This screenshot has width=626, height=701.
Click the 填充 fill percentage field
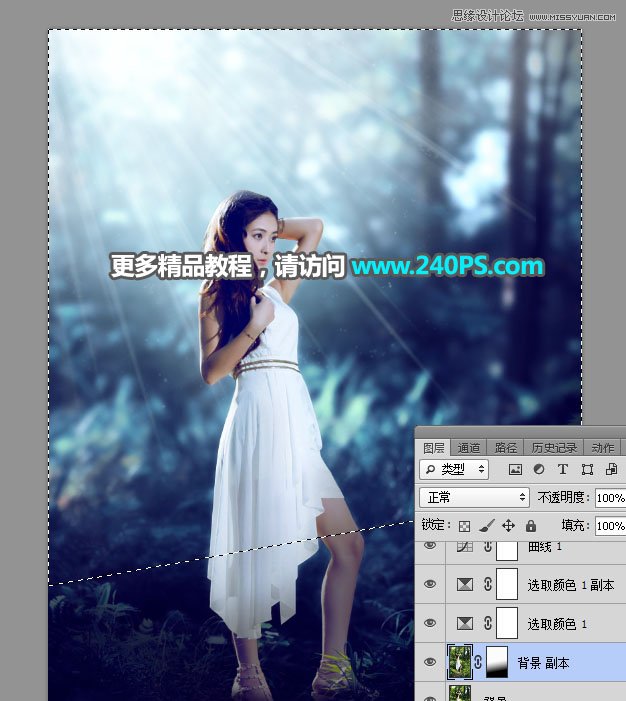coord(611,526)
